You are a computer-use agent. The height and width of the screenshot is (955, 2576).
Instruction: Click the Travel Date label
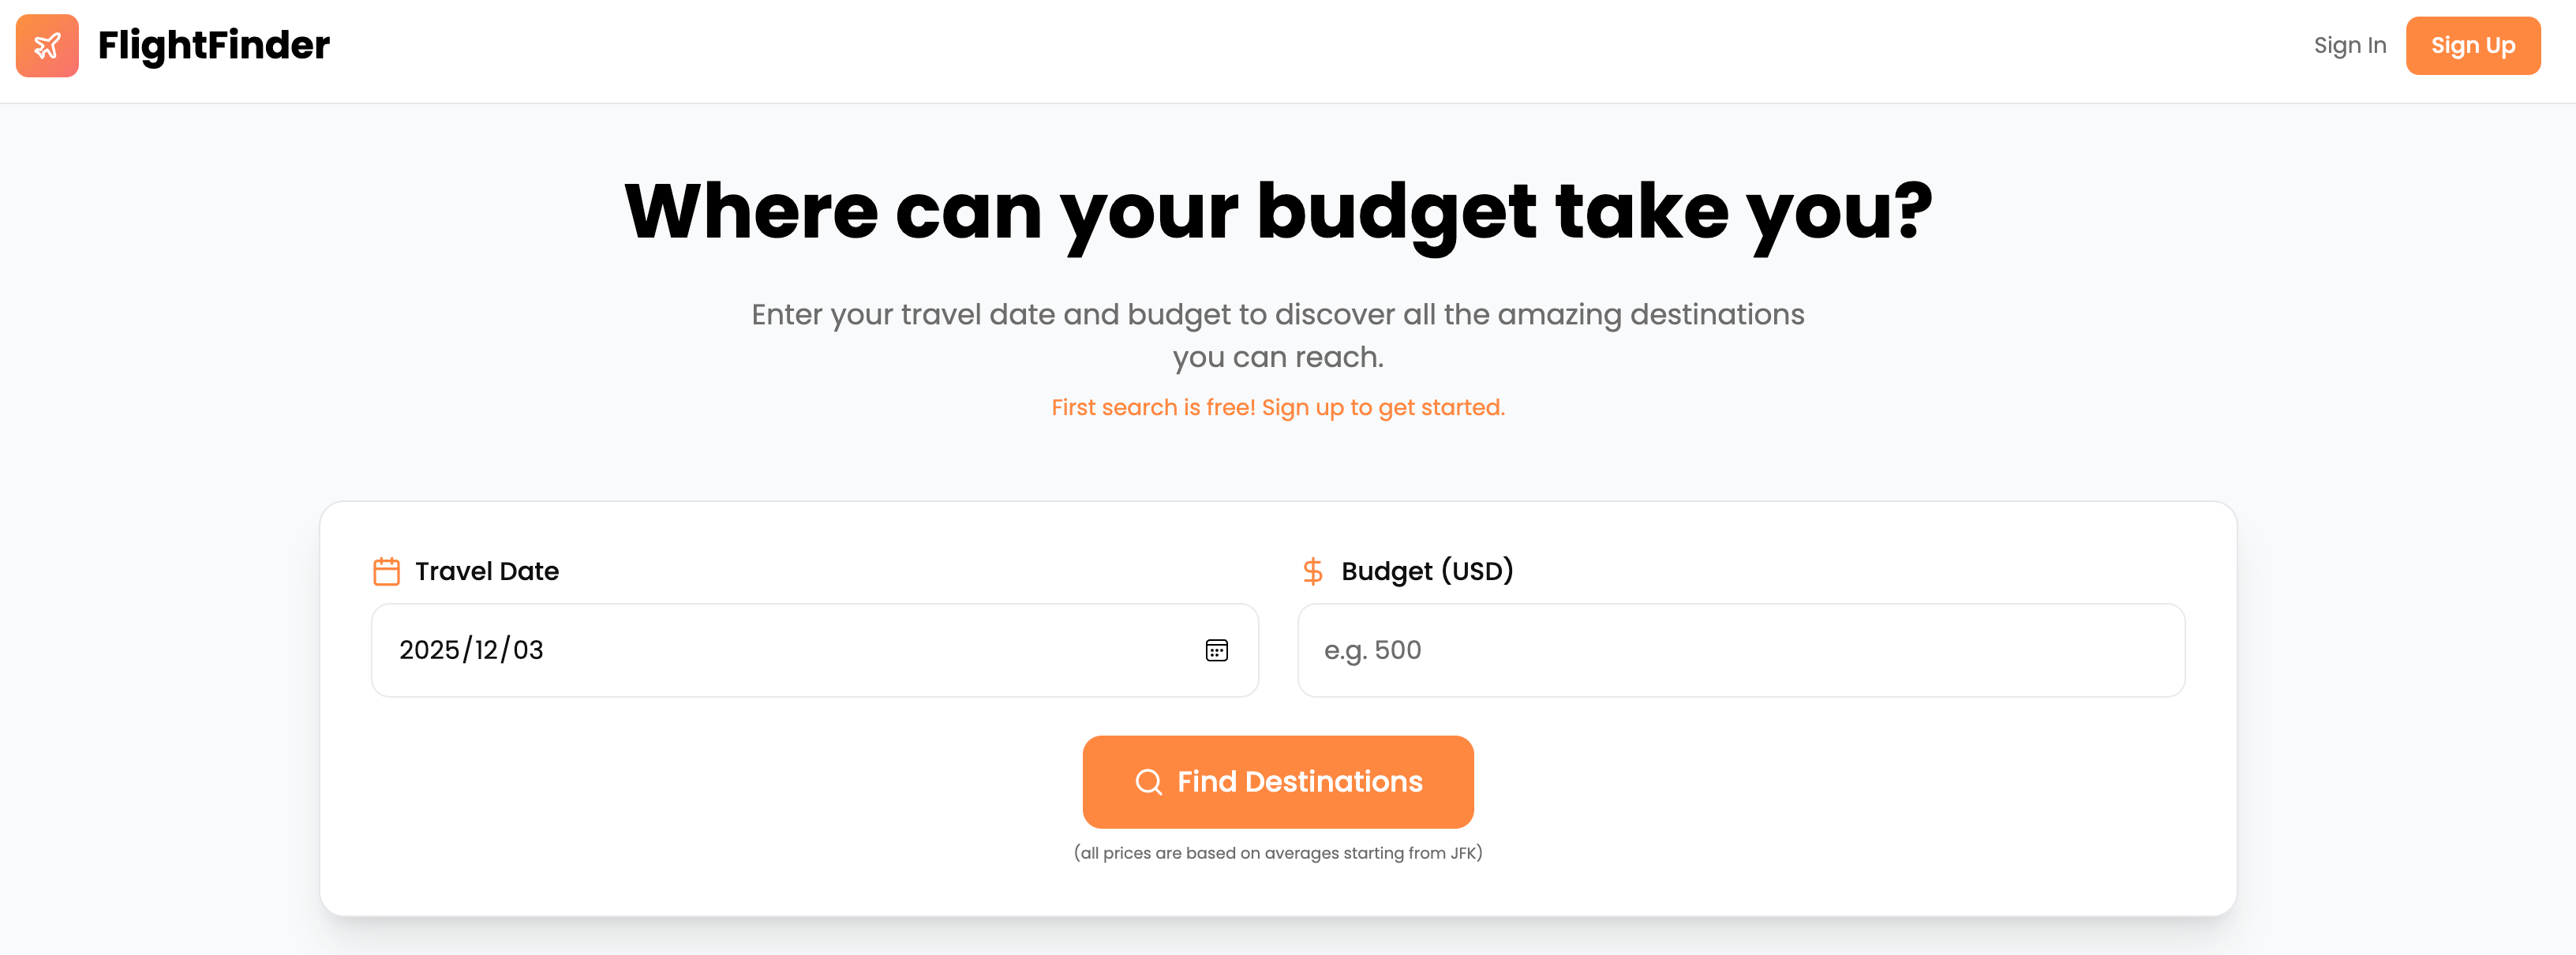tap(487, 571)
